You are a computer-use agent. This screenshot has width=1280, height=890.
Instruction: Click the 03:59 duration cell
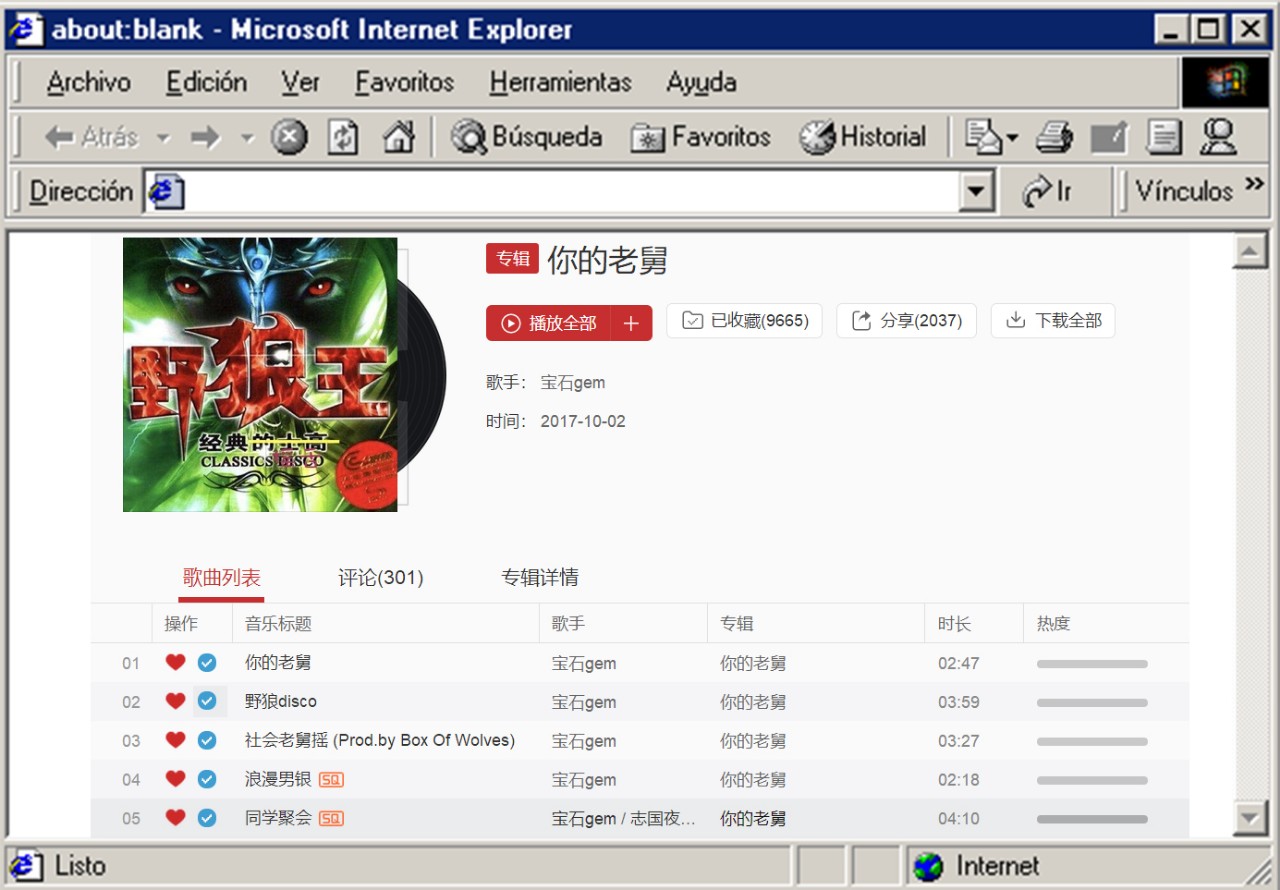959,702
